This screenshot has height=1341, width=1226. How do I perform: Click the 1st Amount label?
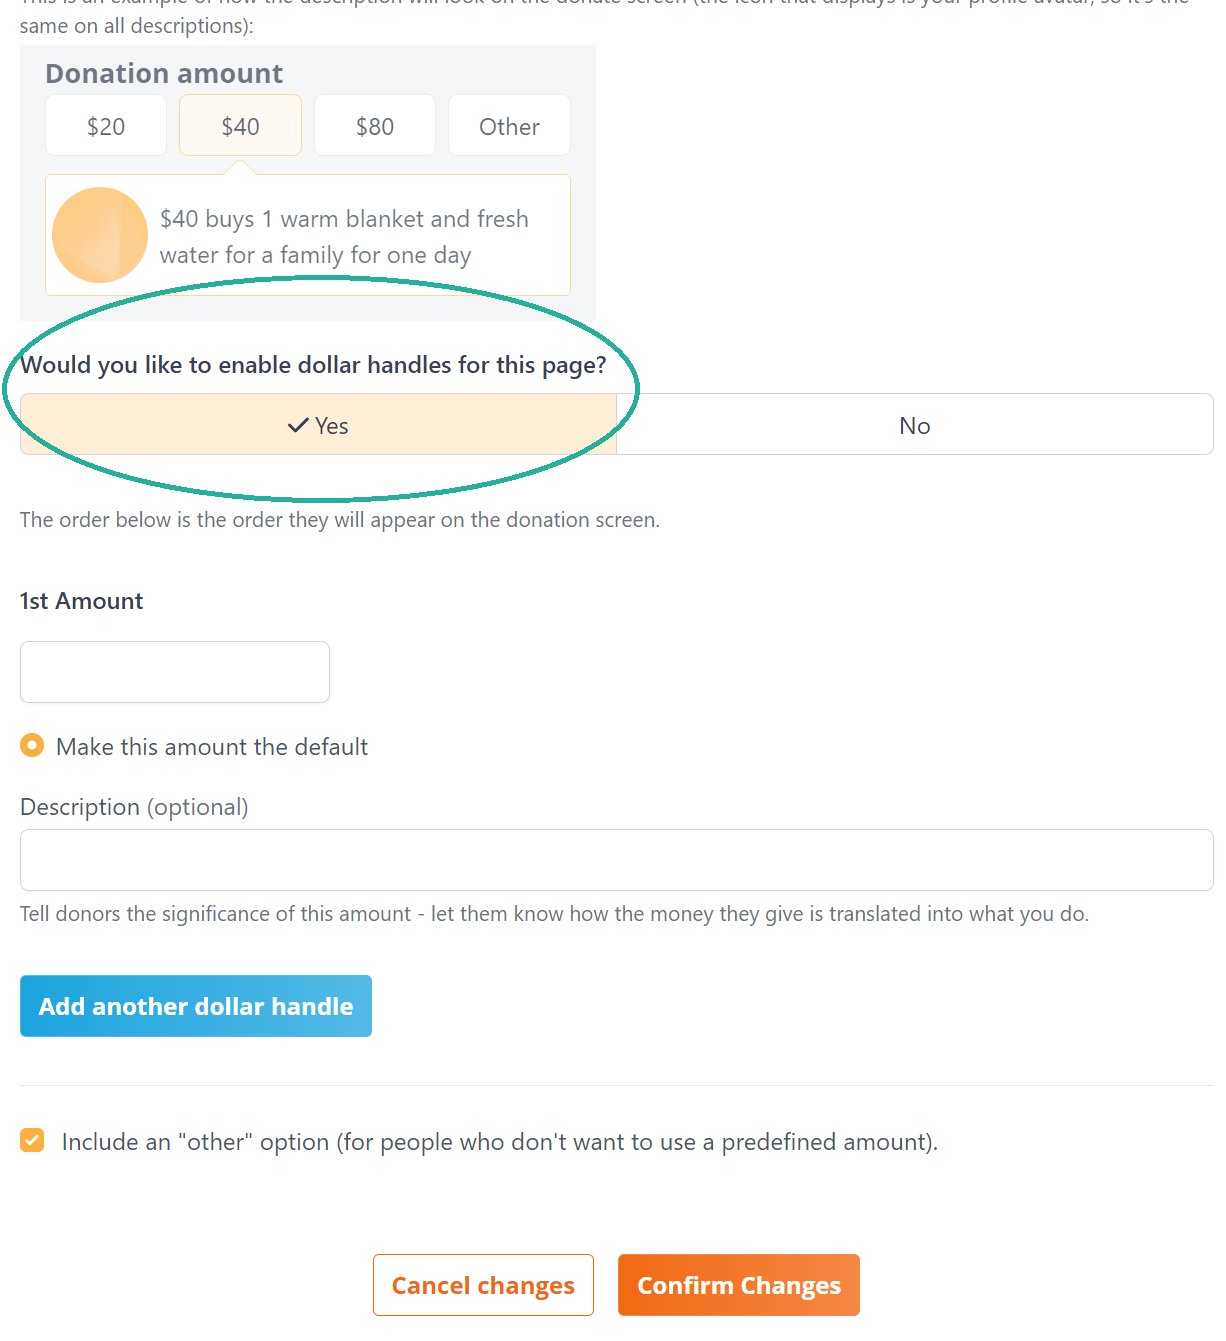[82, 601]
